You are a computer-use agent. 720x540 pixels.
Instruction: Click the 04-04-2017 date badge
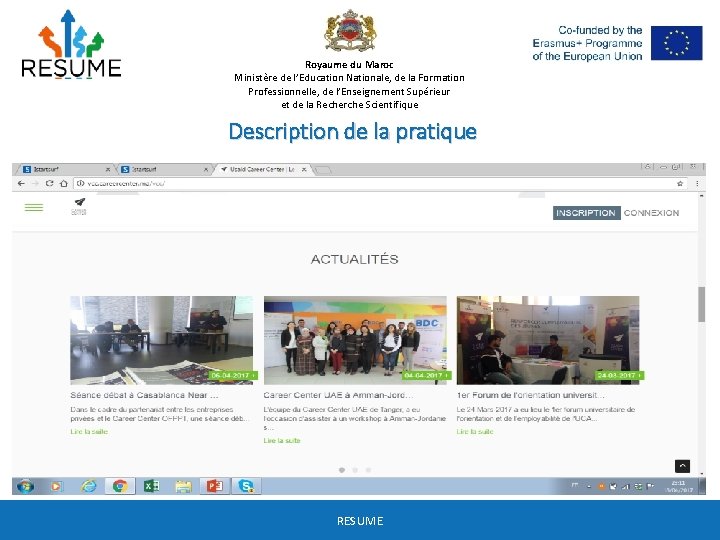coord(427,376)
